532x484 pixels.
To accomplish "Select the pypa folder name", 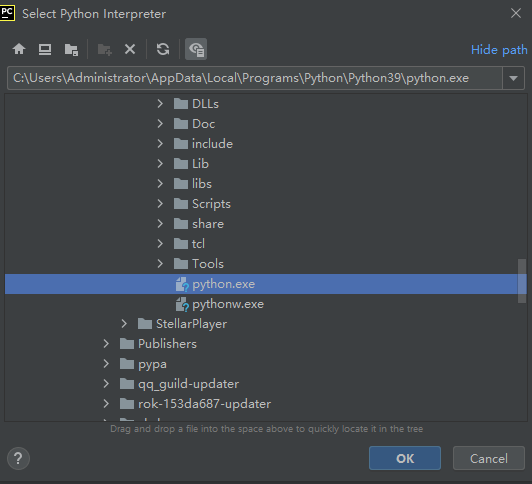I will tap(152, 365).
